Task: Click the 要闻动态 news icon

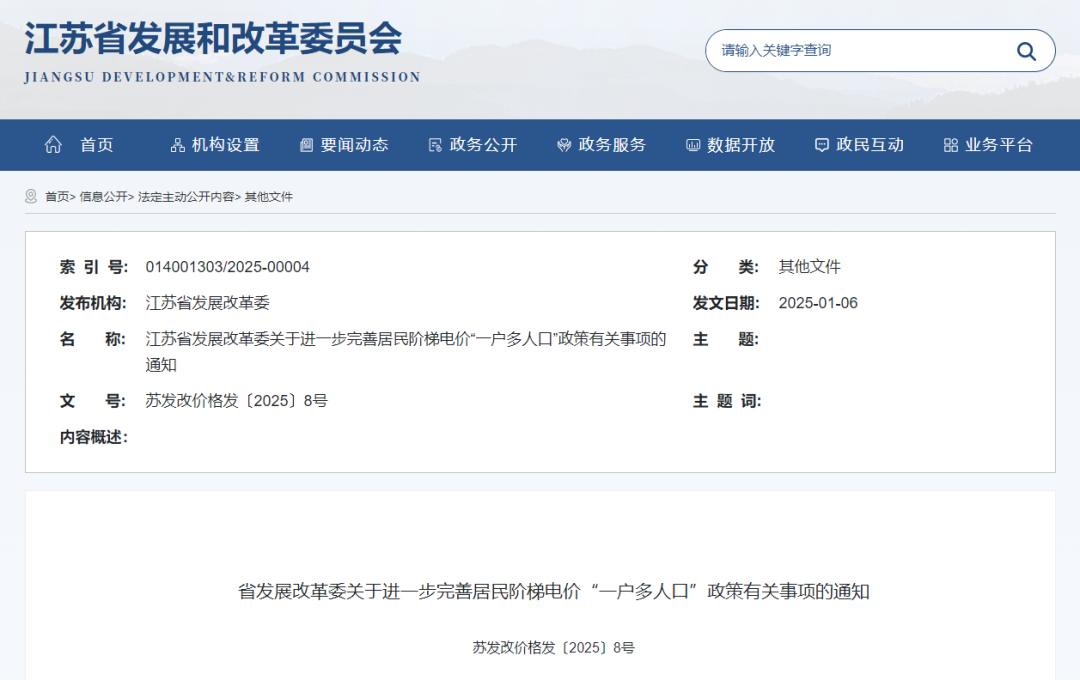Action: (306, 145)
